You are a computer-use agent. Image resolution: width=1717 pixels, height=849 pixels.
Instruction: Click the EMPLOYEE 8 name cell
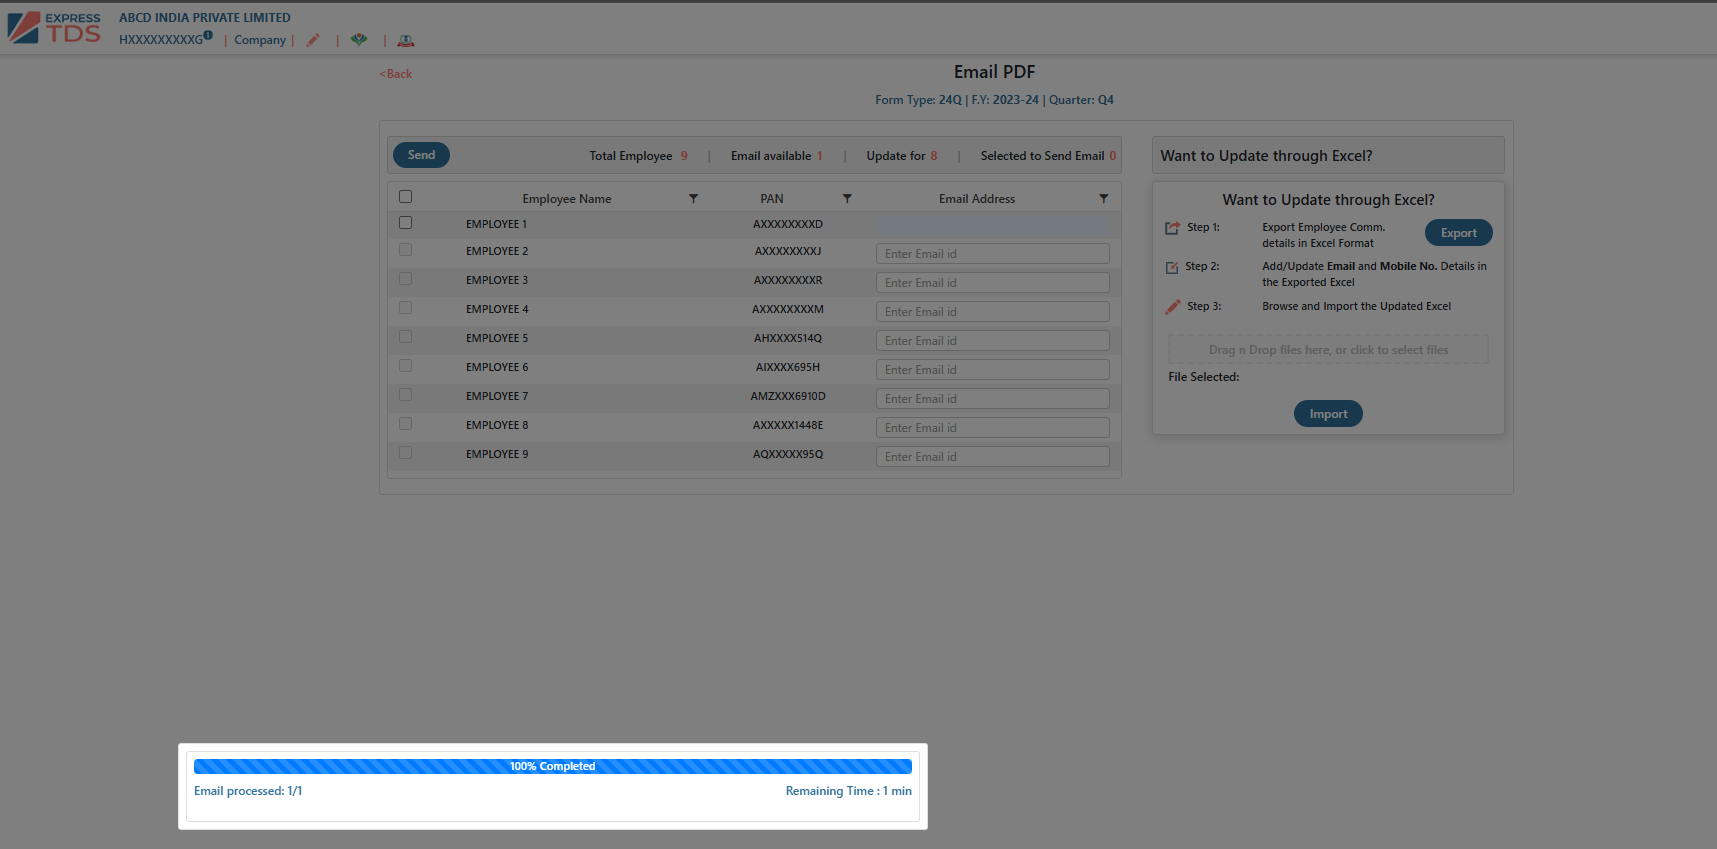(497, 425)
